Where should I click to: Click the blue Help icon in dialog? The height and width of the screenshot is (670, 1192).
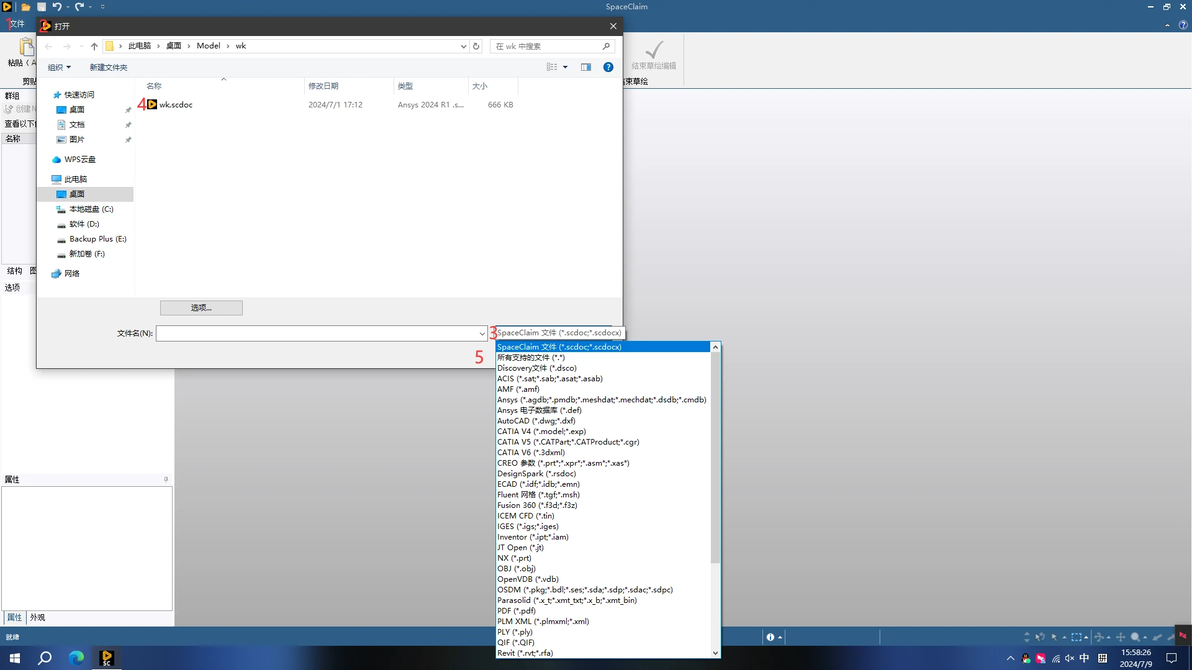coord(608,67)
